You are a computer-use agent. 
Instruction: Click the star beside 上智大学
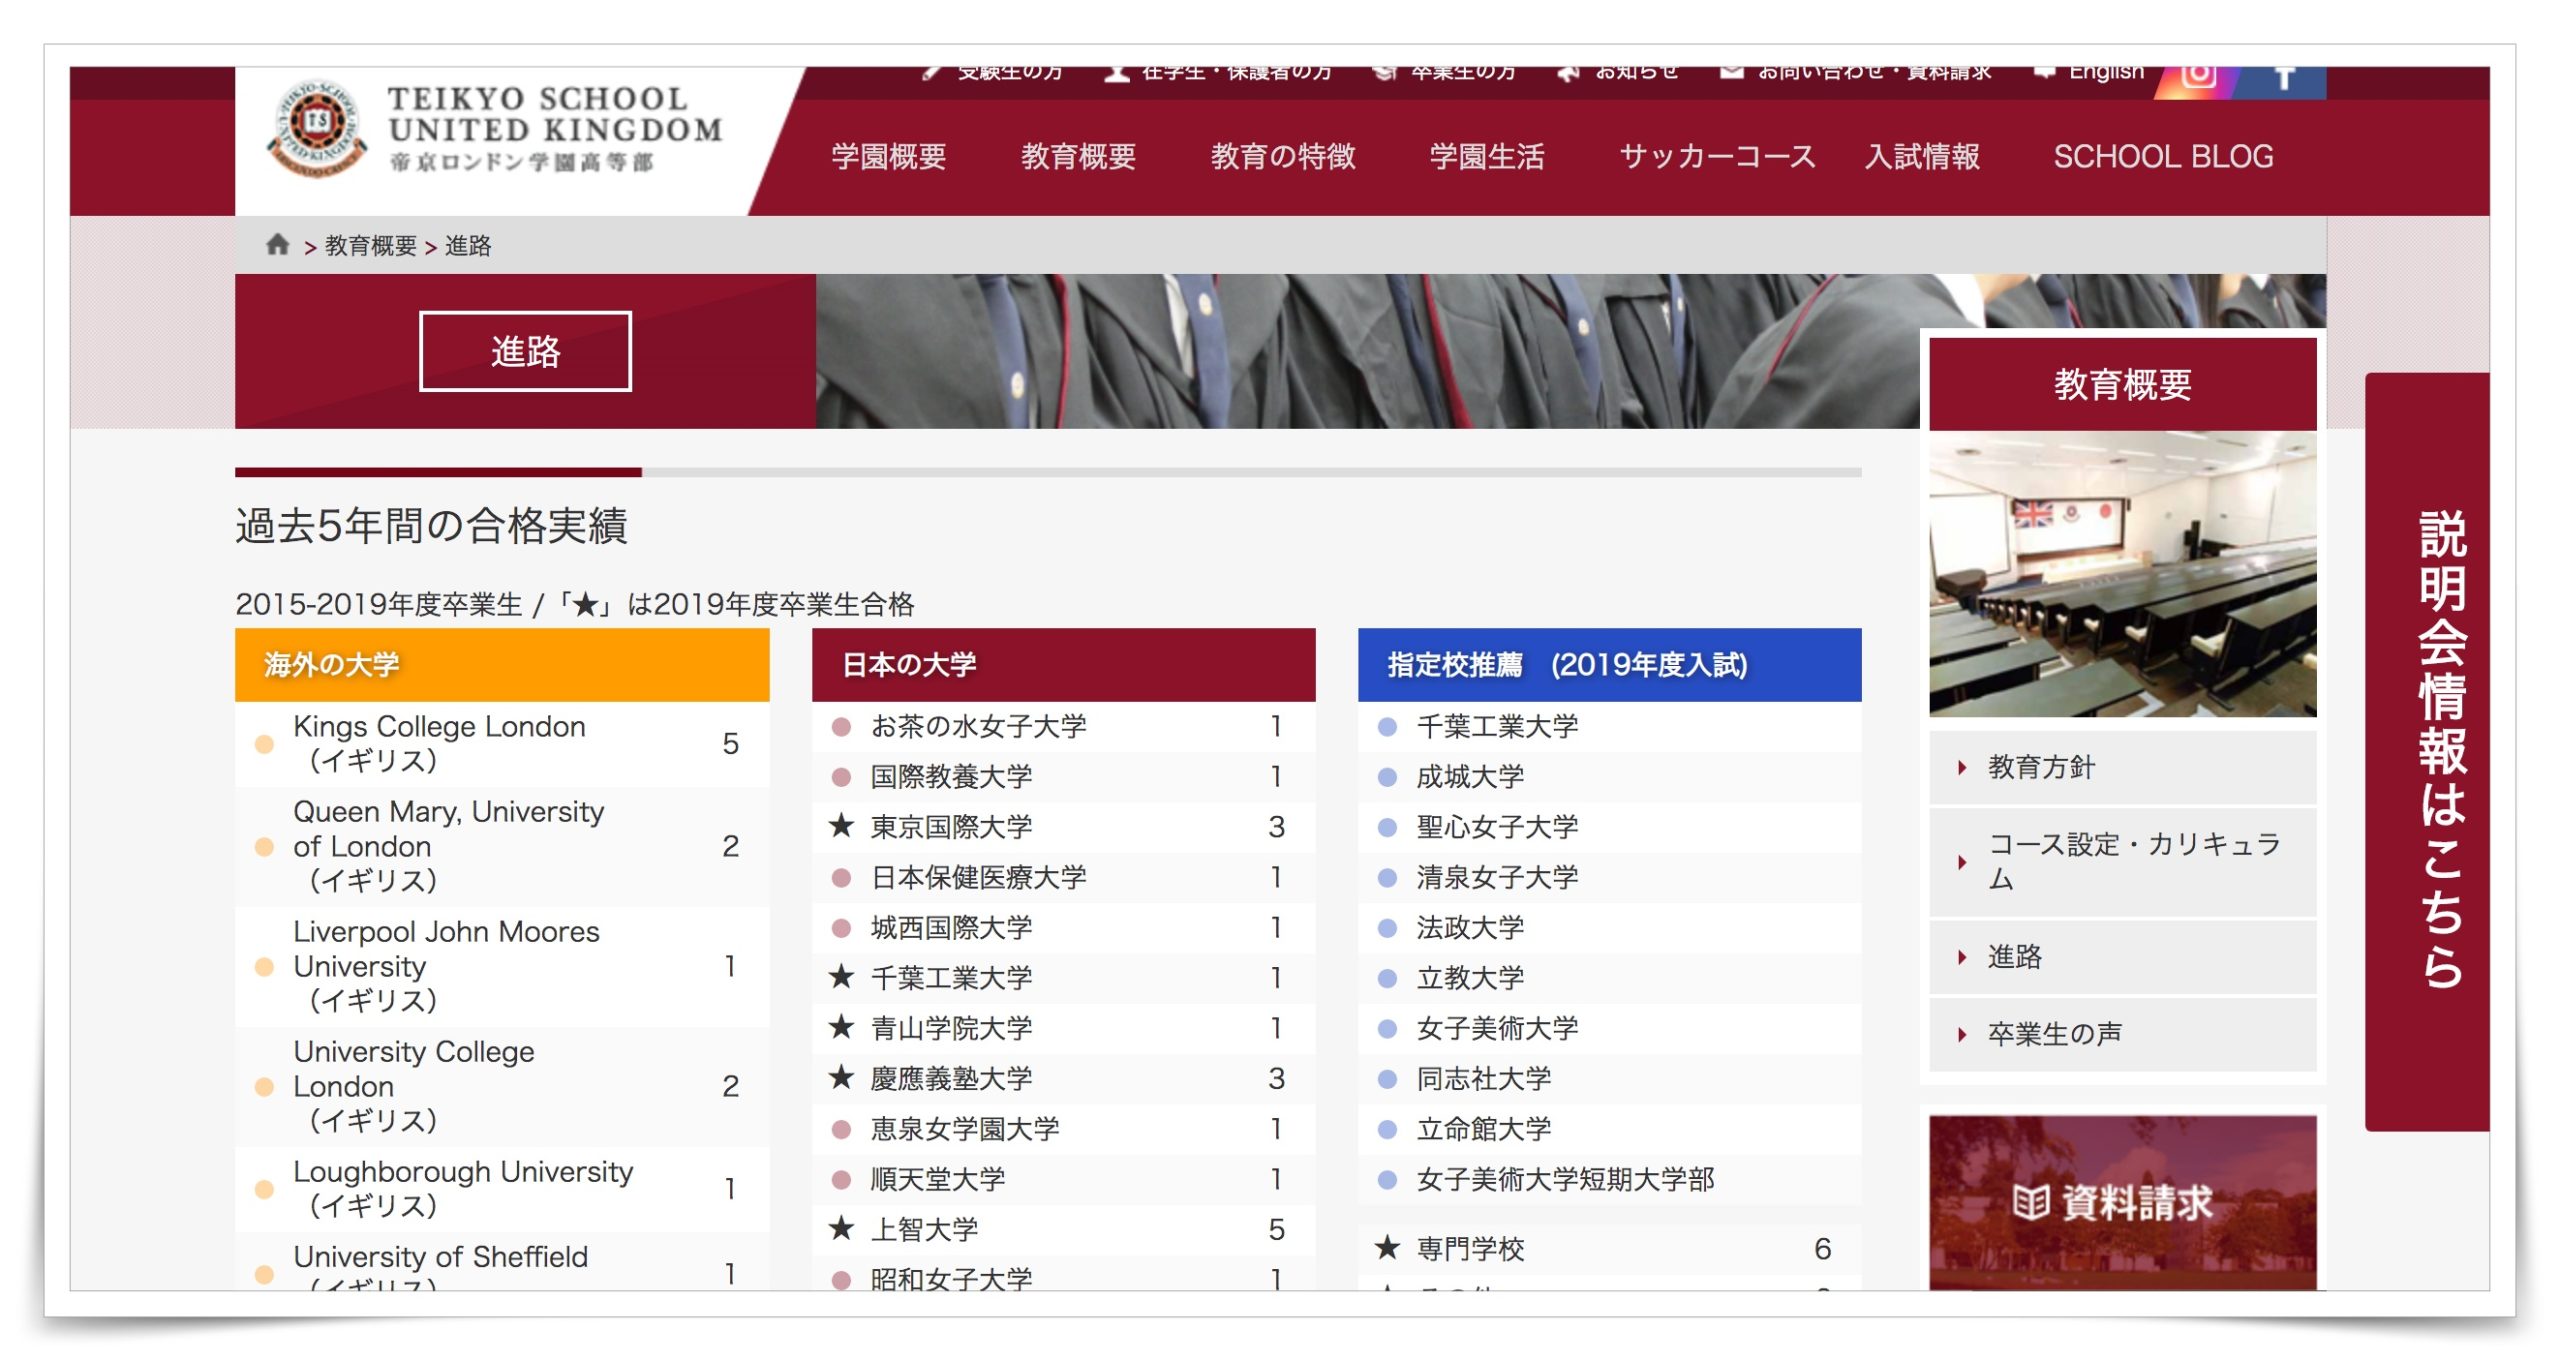(x=841, y=1228)
